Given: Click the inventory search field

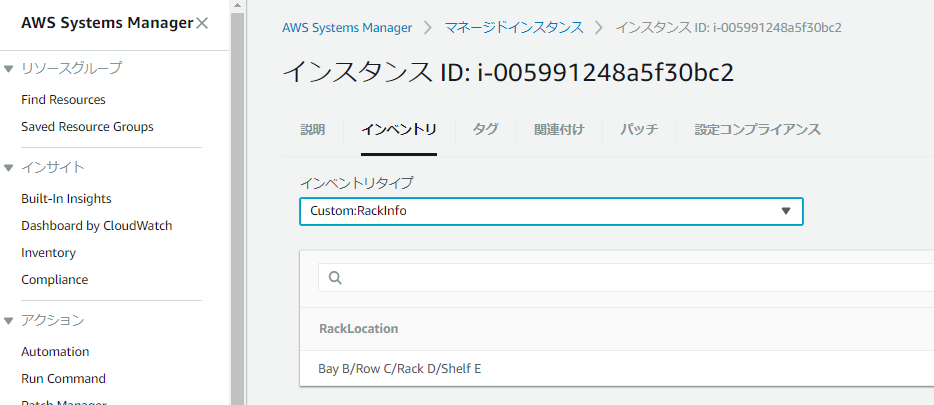Looking at the screenshot, I should coord(626,278).
